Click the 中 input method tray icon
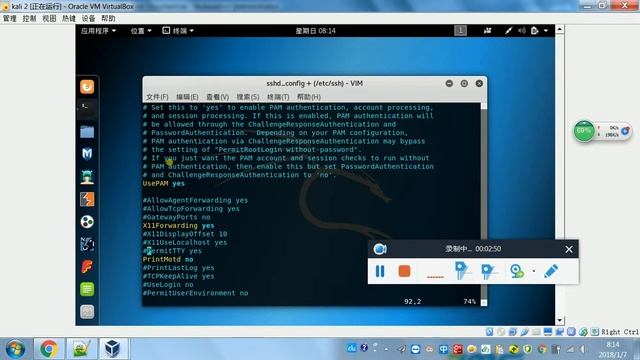640x360 pixels. point(443,349)
